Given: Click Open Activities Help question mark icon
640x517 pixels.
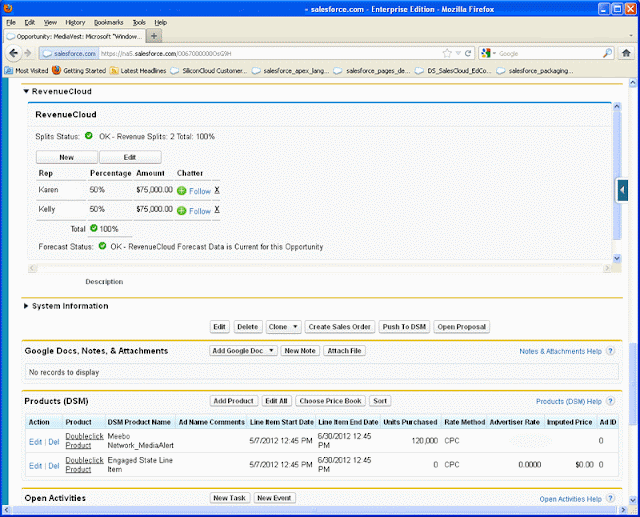Looking at the screenshot, I should (610, 498).
